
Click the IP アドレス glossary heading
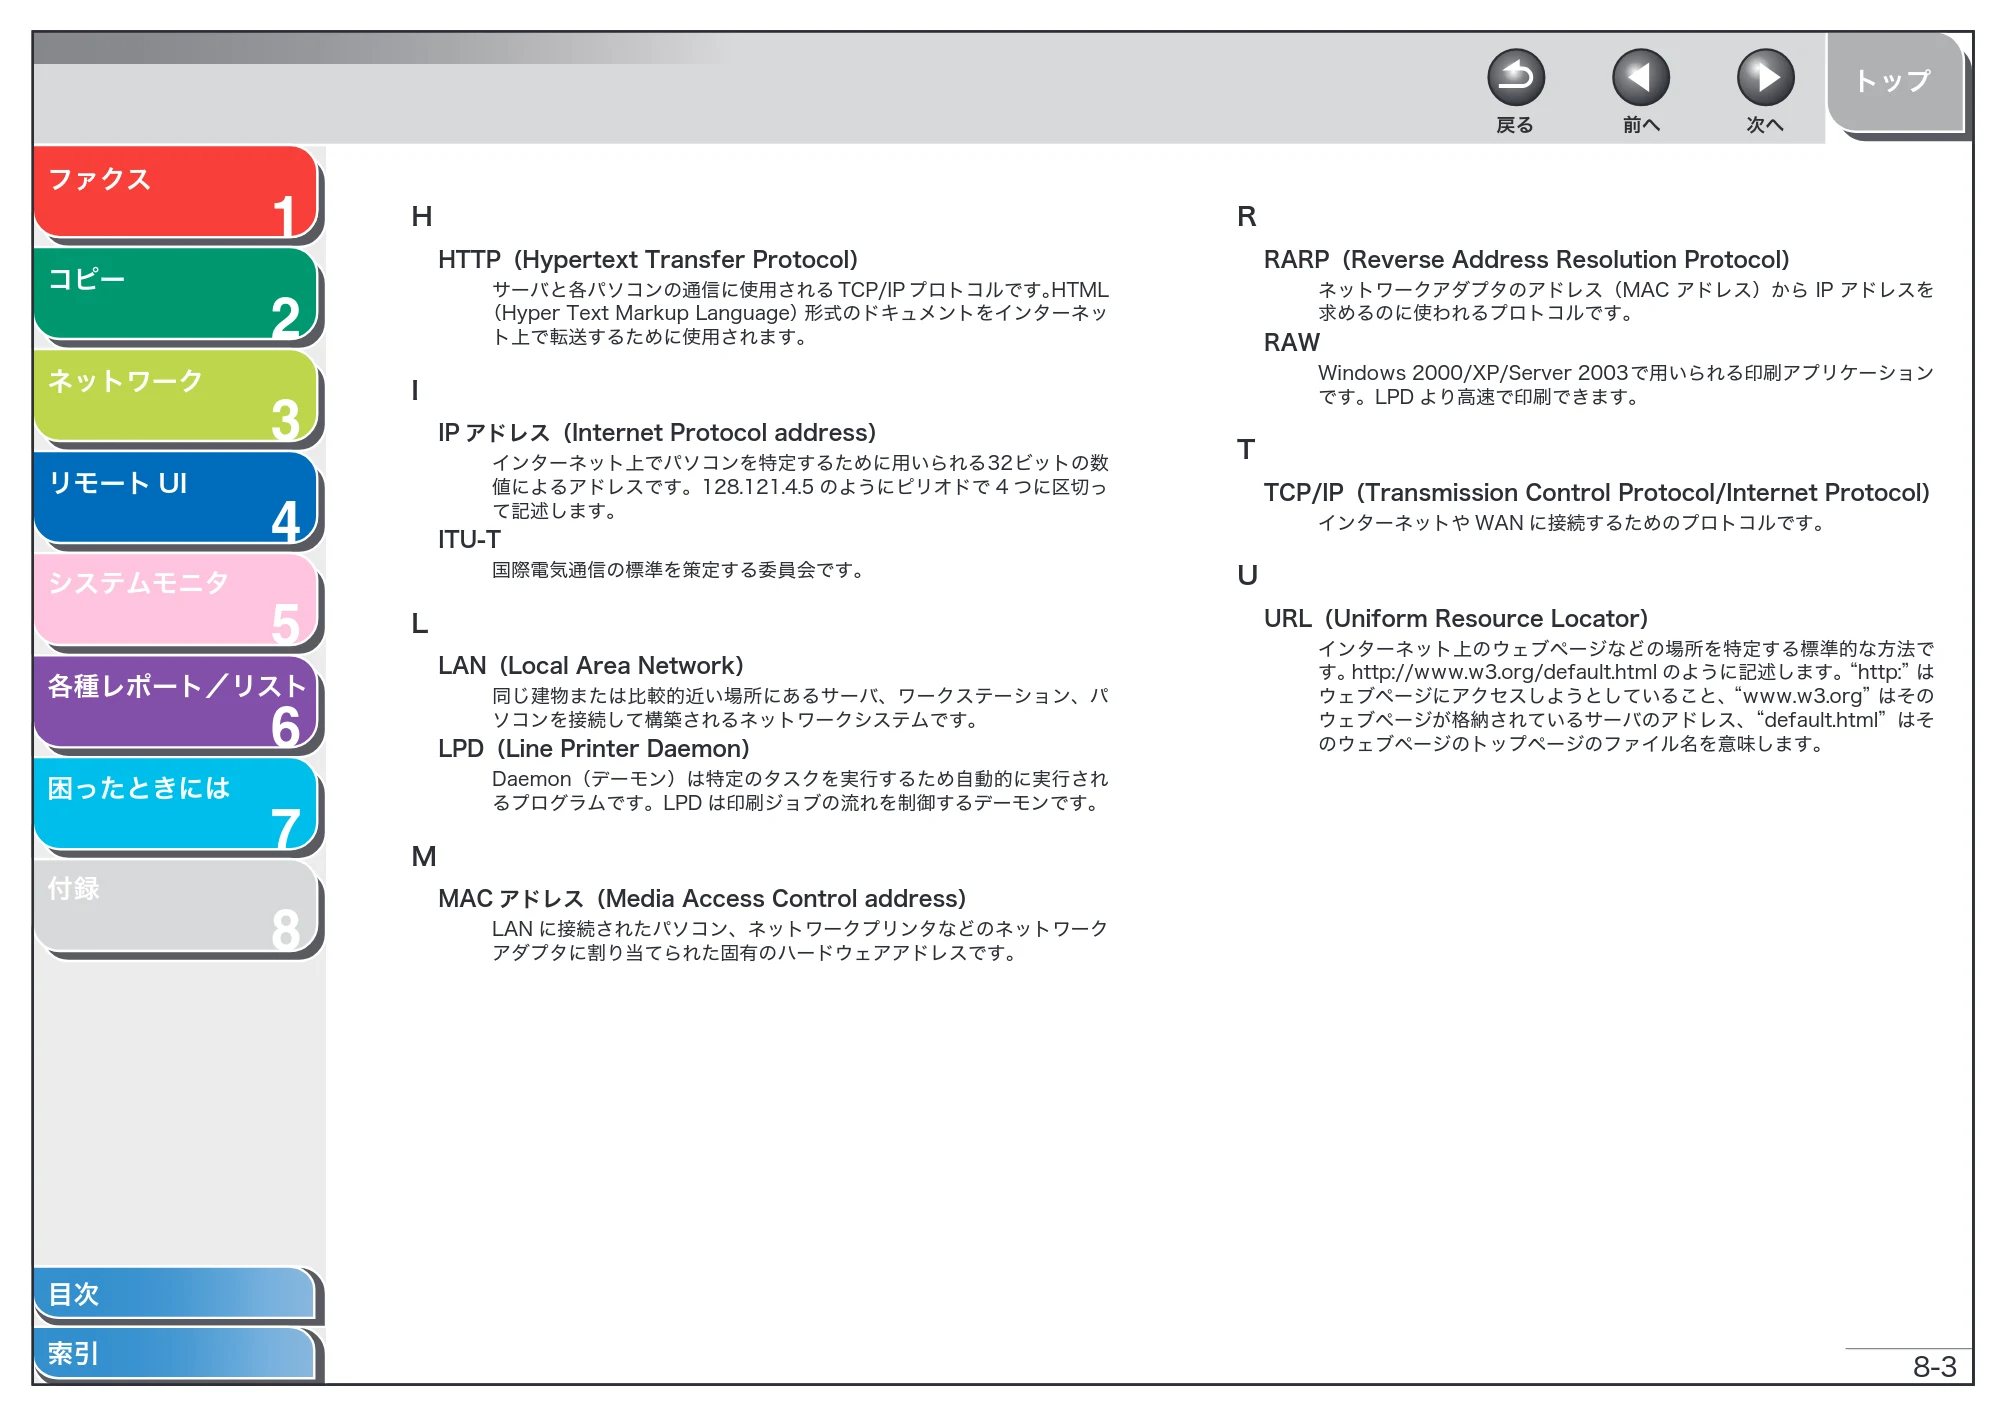pyautogui.click(x=657, y=432)
